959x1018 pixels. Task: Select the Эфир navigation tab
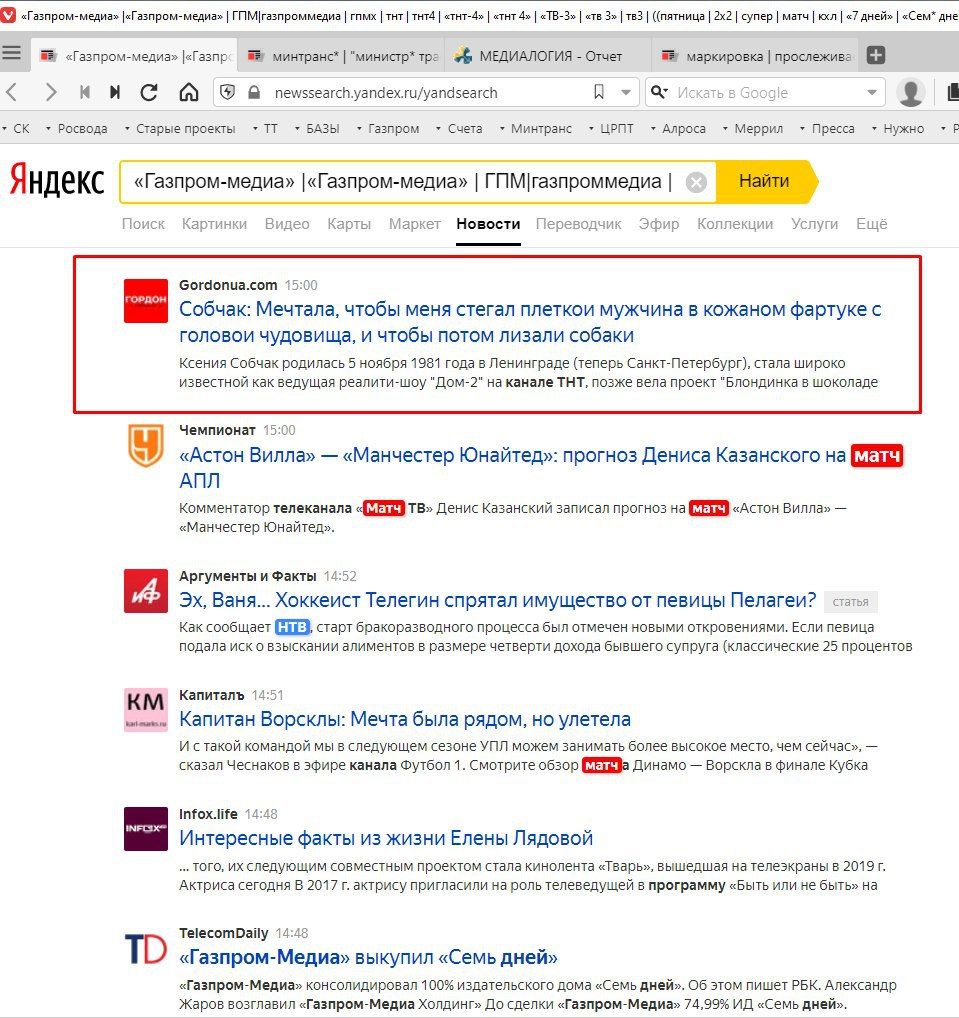click(658, 224)
